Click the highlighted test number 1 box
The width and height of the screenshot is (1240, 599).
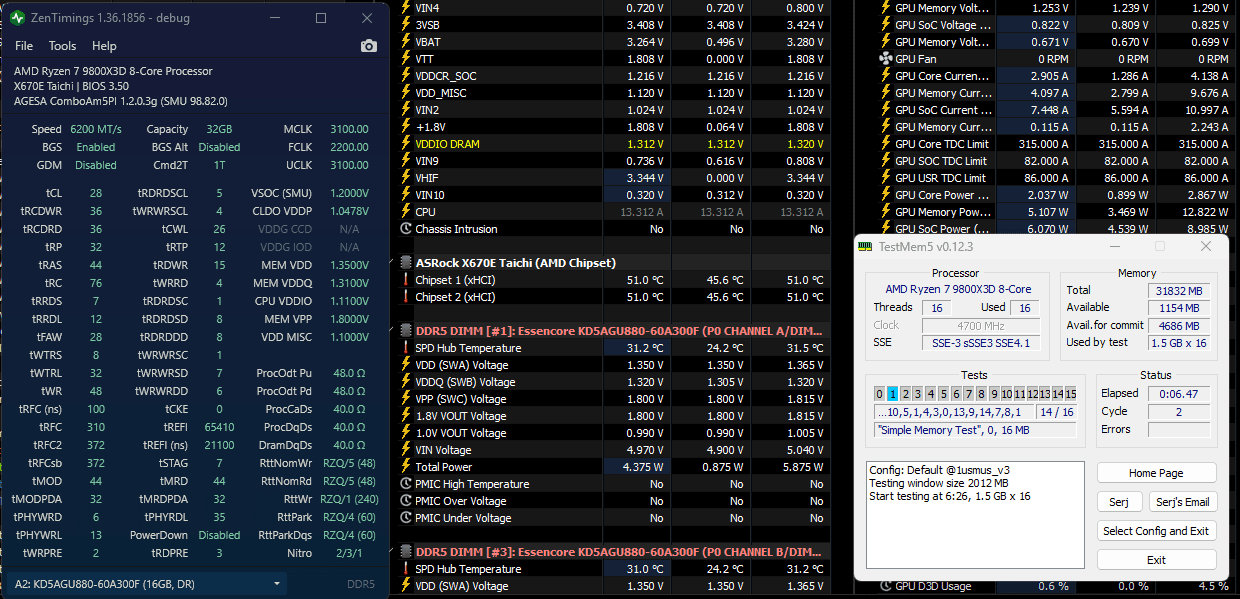(x=892, y=394)
